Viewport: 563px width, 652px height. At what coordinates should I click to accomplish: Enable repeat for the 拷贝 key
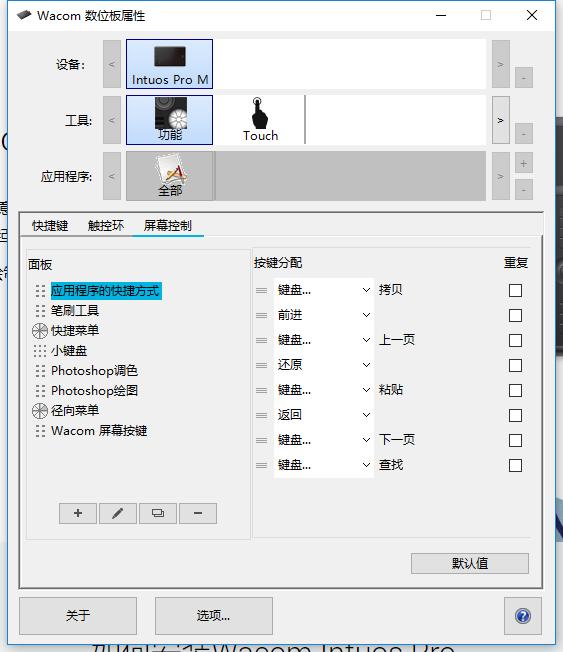pyautogui.click(x=515, y=290)
